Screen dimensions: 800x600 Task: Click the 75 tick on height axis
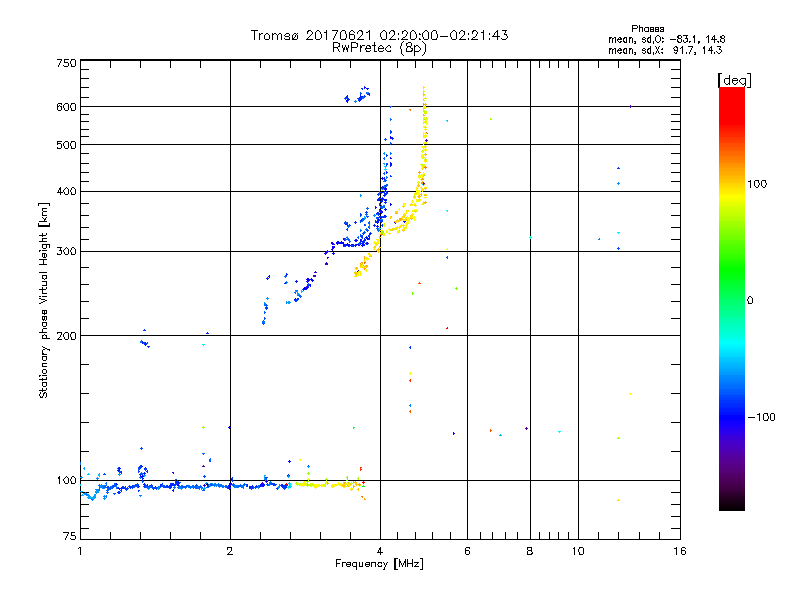pos(69,538)
